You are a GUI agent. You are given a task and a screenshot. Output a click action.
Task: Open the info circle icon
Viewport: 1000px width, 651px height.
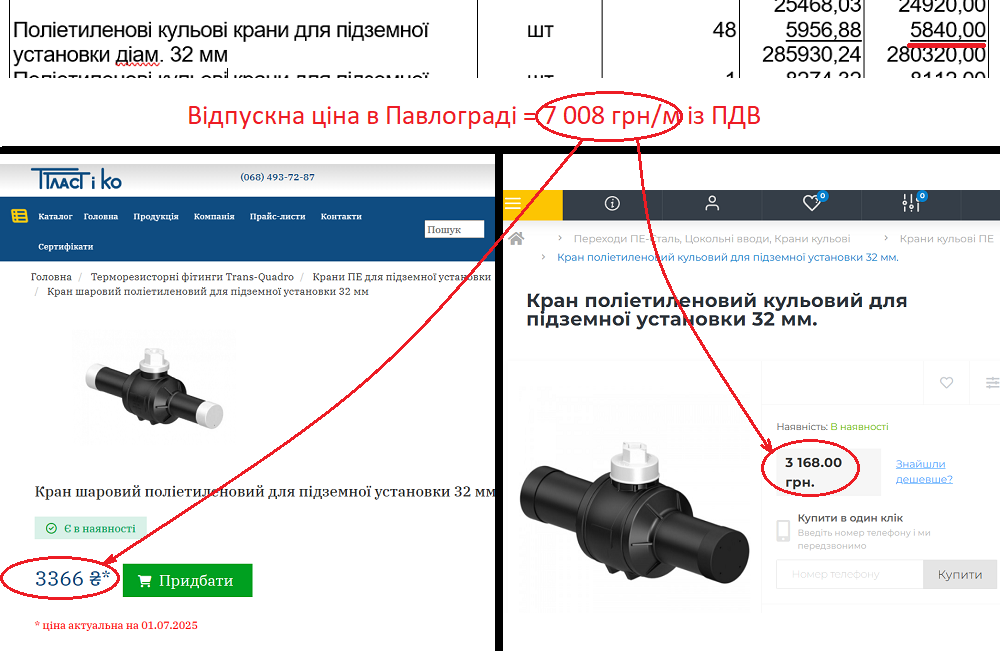[x=612, y=203]
